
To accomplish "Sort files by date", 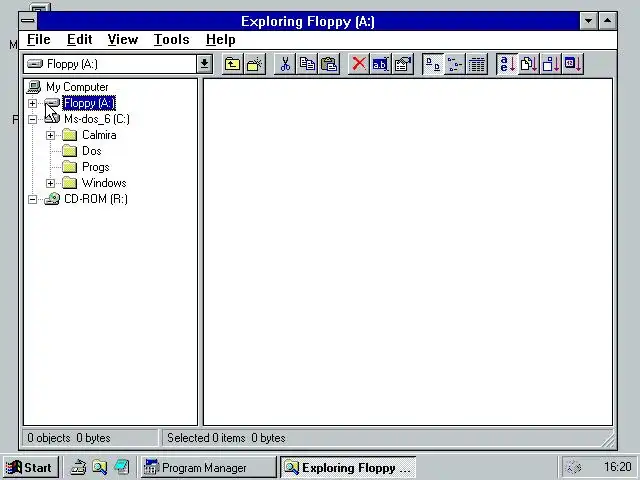I will pyautogui.click(x=572, y=64).
